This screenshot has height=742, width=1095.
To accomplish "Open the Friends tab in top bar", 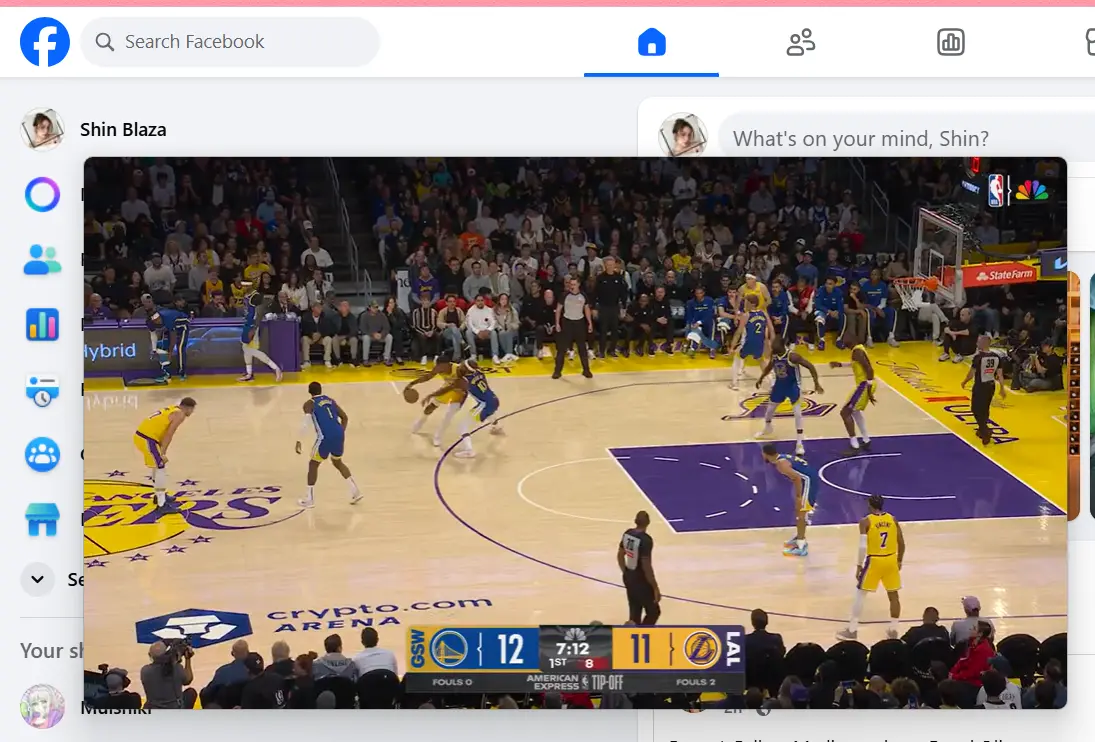I will point(801,42).
